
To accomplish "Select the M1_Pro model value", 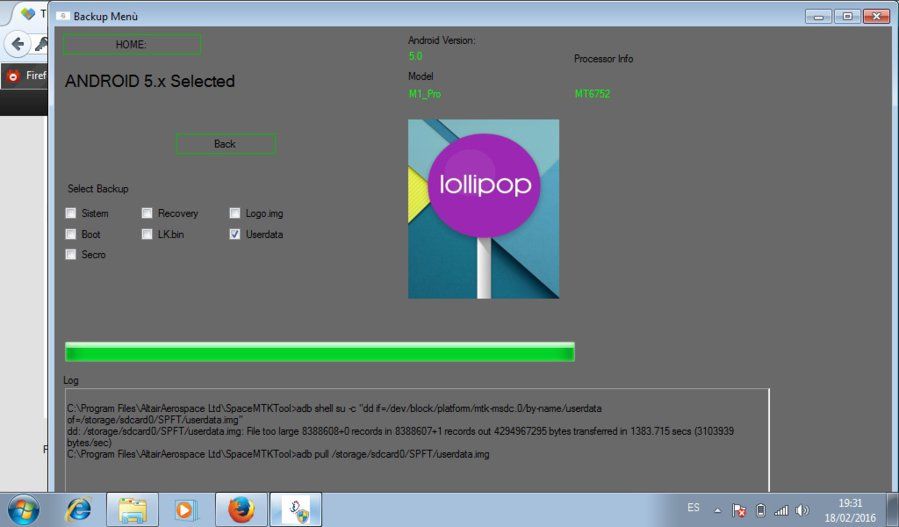I will [x=425, y=93].
